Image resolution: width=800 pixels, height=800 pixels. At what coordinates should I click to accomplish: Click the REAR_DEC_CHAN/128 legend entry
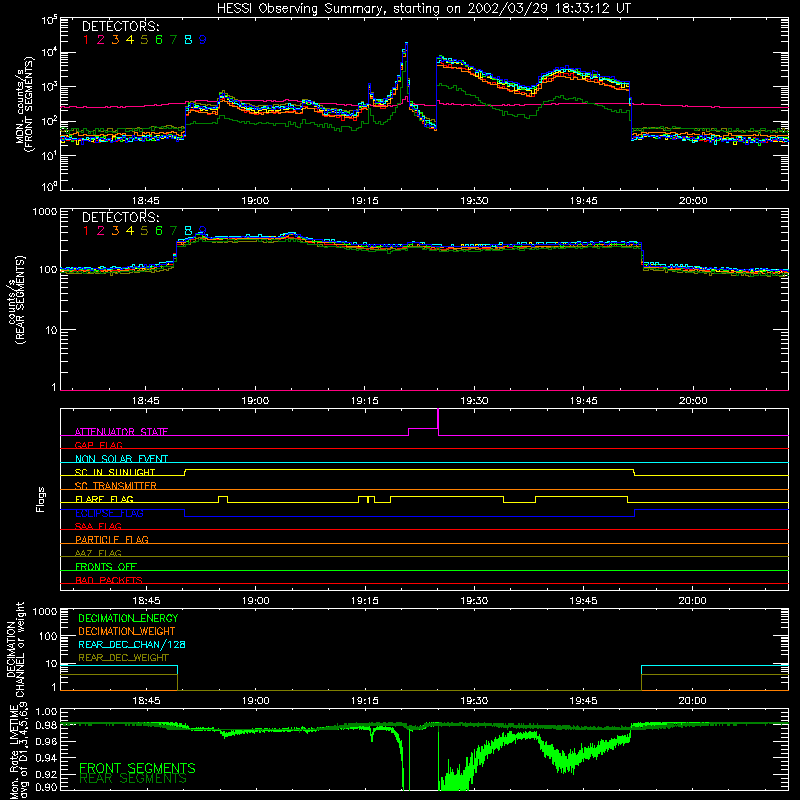132,644
